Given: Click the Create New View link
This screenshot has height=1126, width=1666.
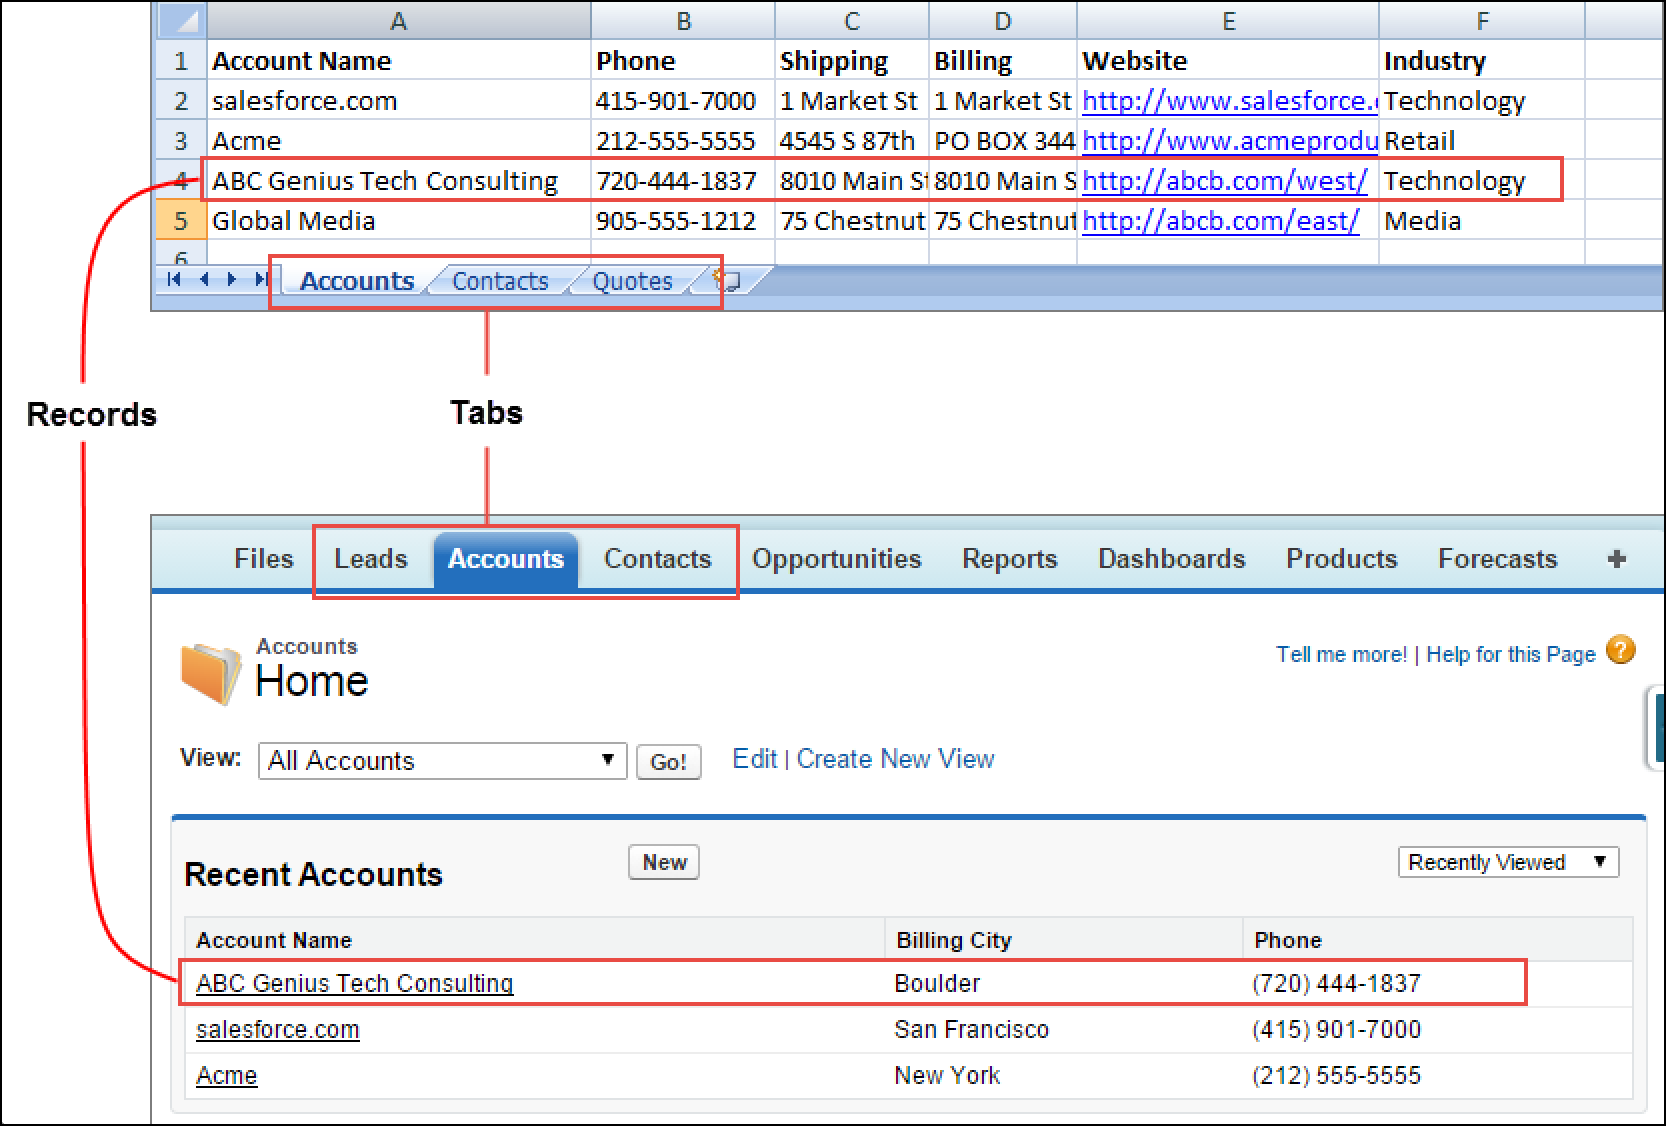Looking at the screenshot, I should coord(895,759).
